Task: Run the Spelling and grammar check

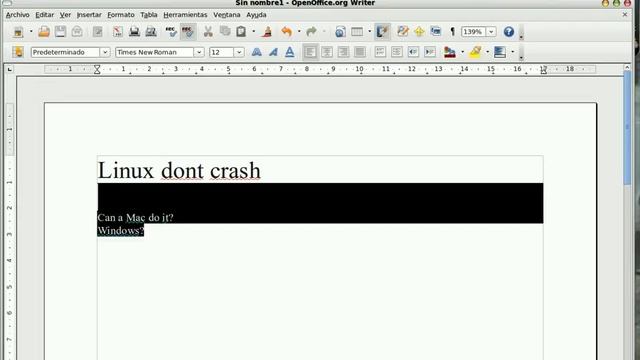Action: (x=171, y=32)
